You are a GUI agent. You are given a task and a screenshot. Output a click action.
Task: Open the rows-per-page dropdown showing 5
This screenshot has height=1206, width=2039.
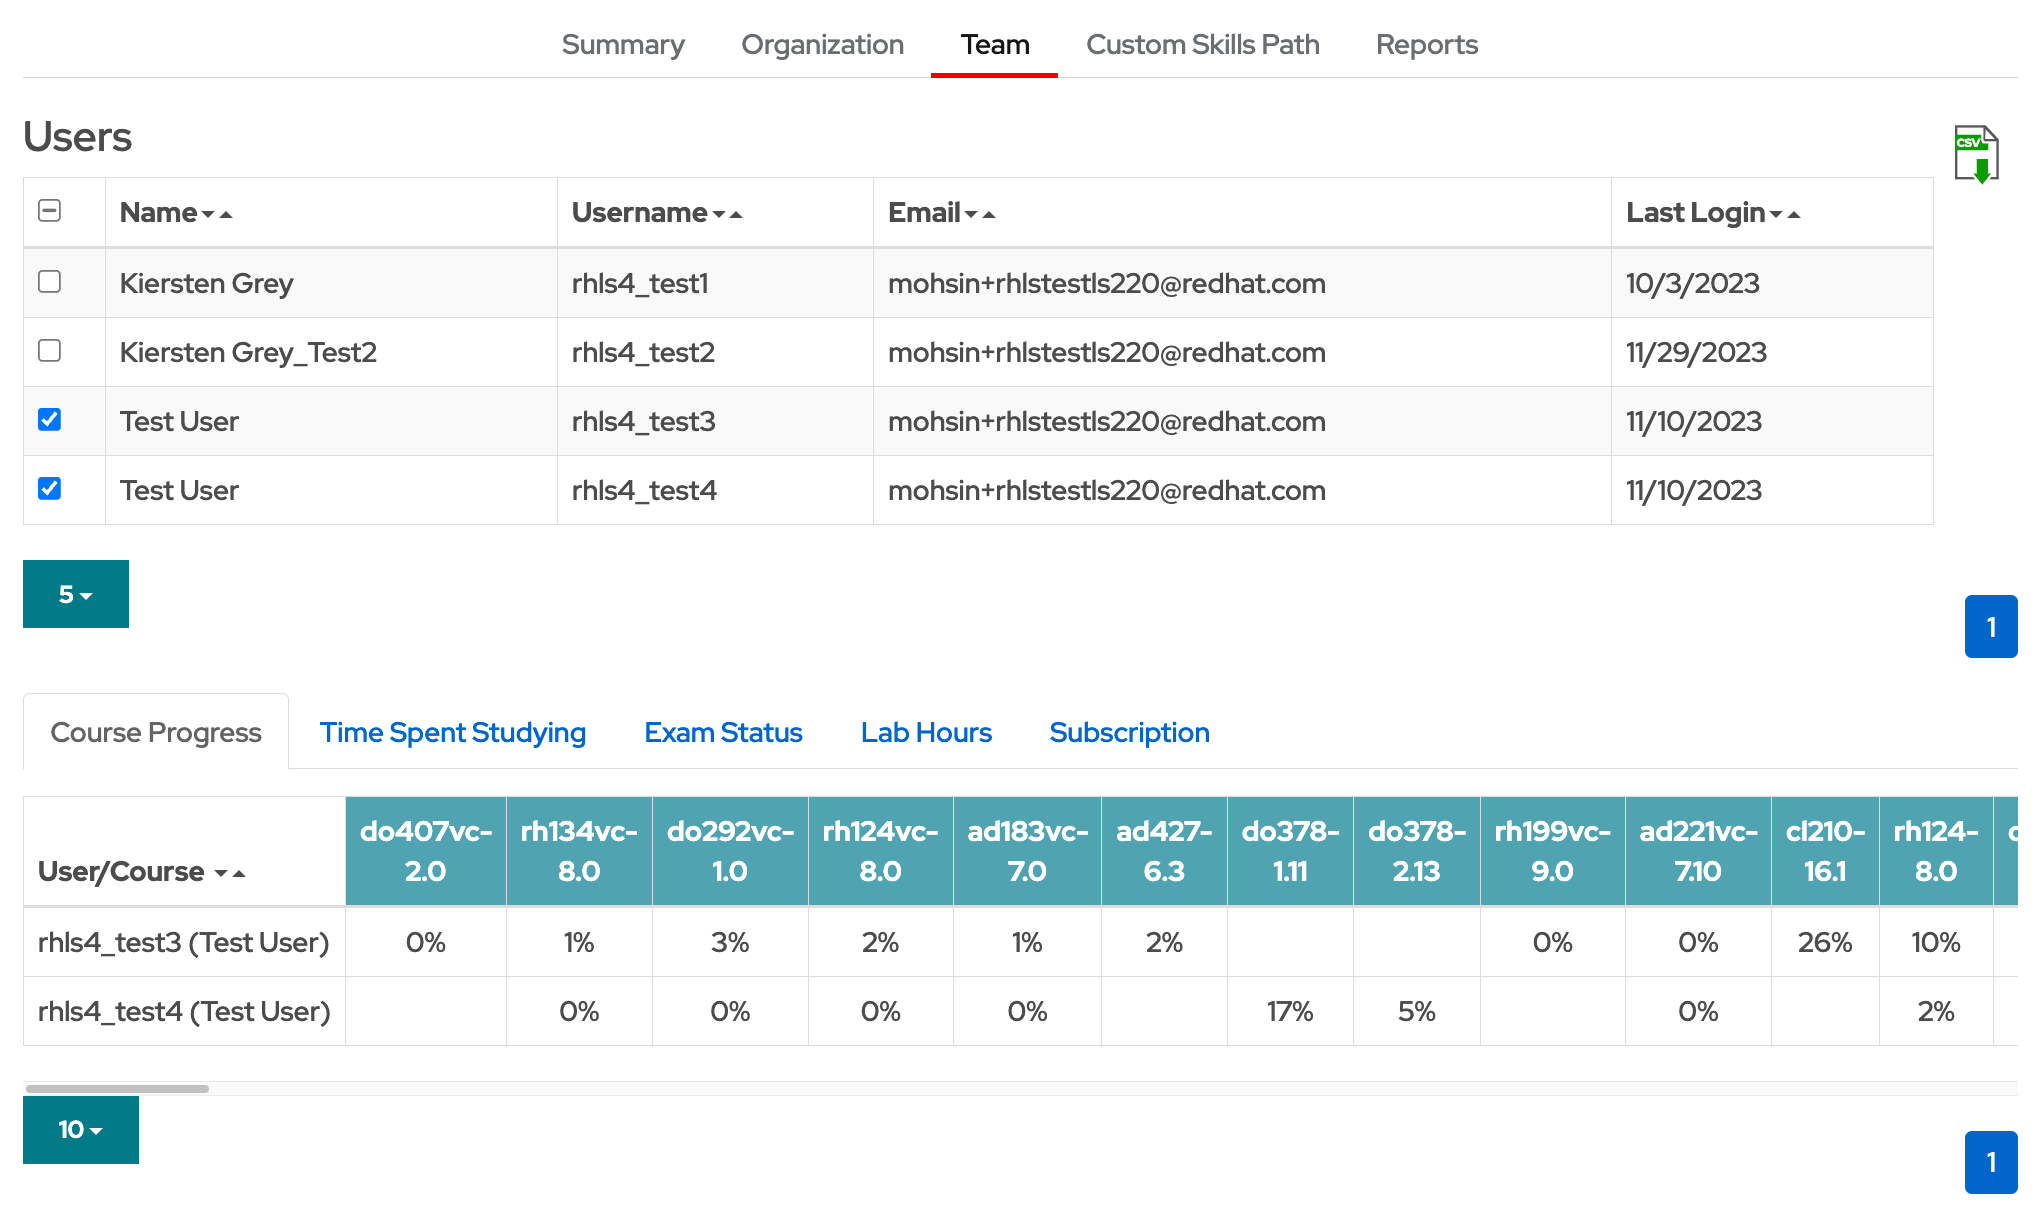pos(75,593)
